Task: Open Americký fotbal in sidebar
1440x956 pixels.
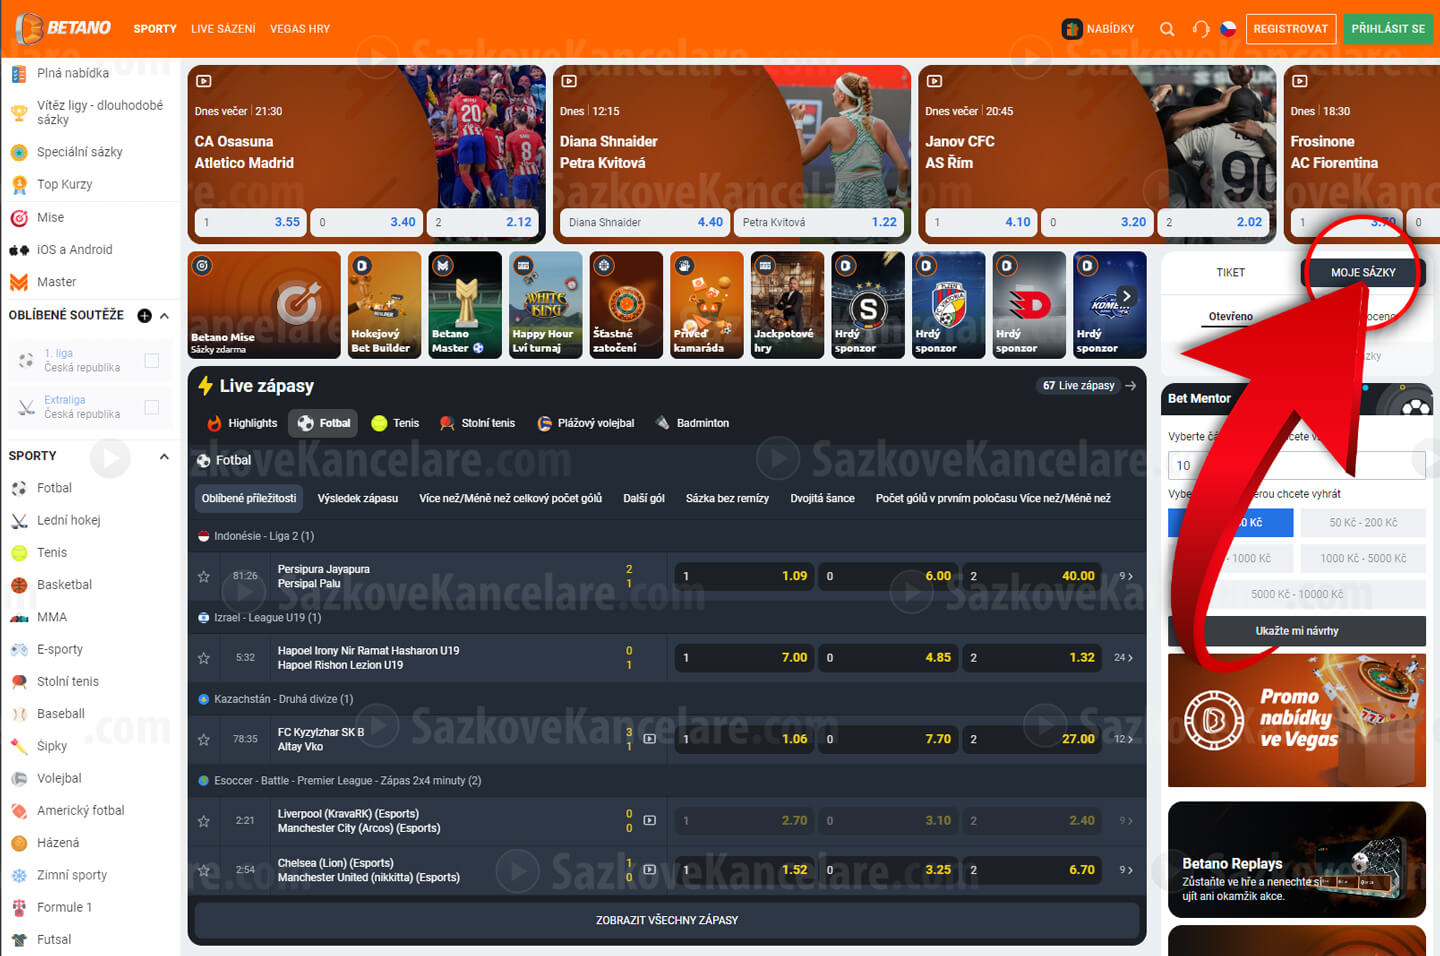Action: click(80, 810)
